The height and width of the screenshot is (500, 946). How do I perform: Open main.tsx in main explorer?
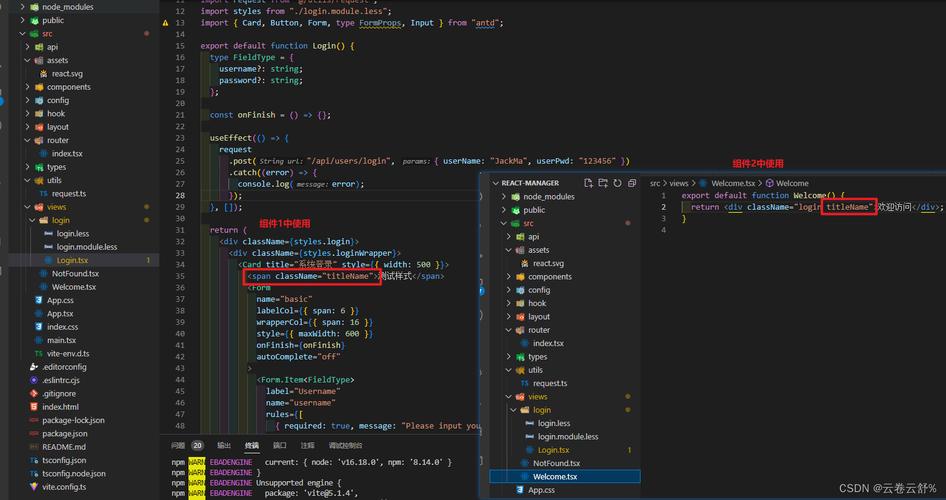62,340
